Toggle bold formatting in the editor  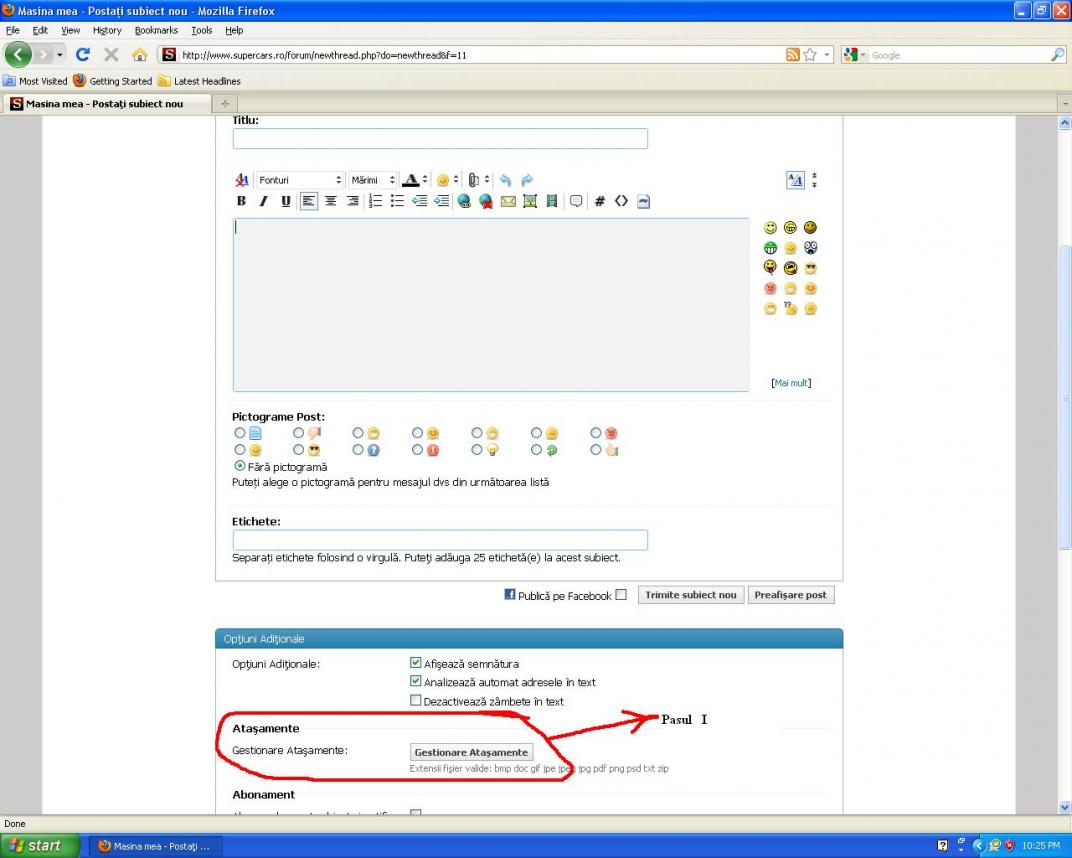pos(241,201)
